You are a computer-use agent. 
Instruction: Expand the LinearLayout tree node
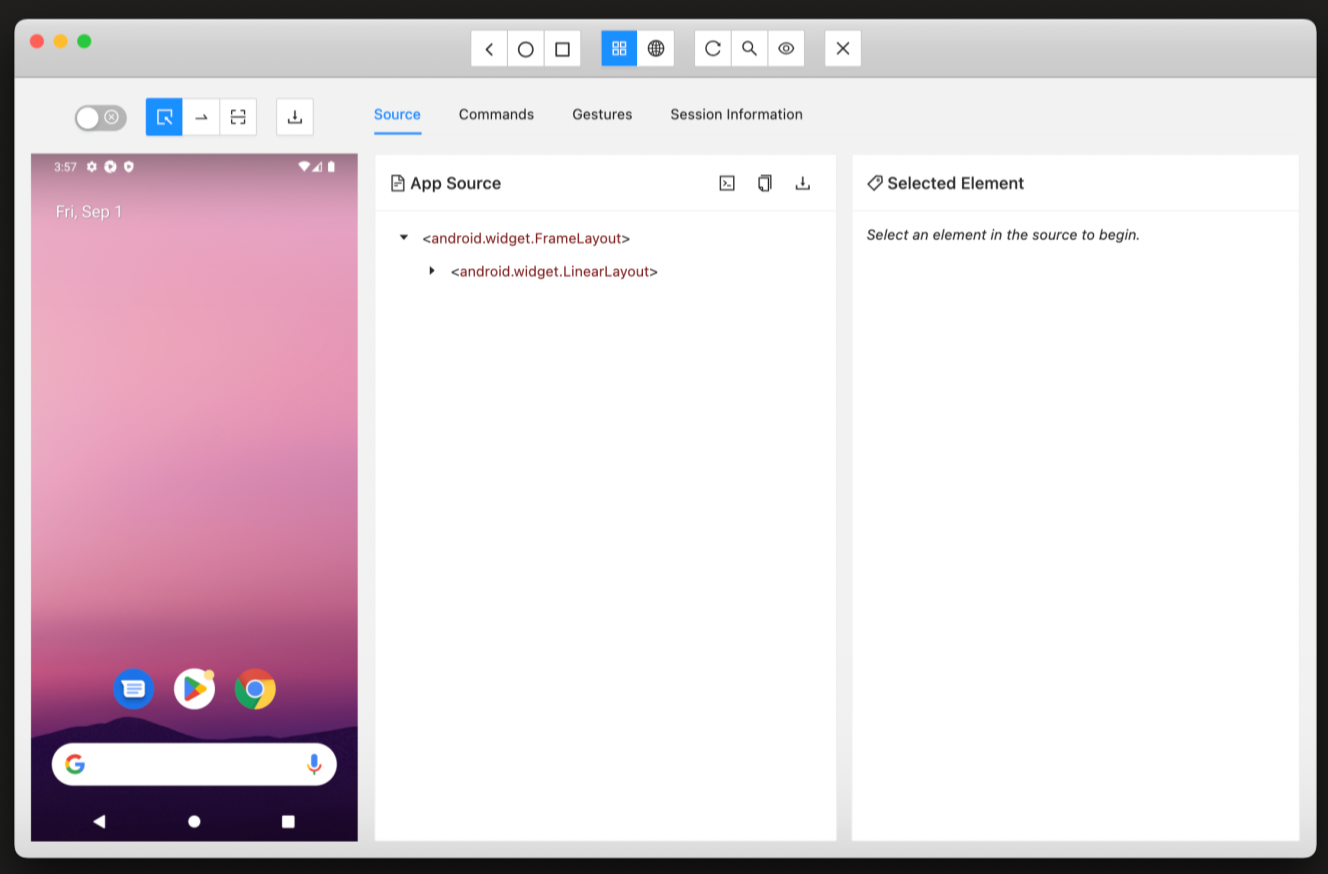[431, 270]
